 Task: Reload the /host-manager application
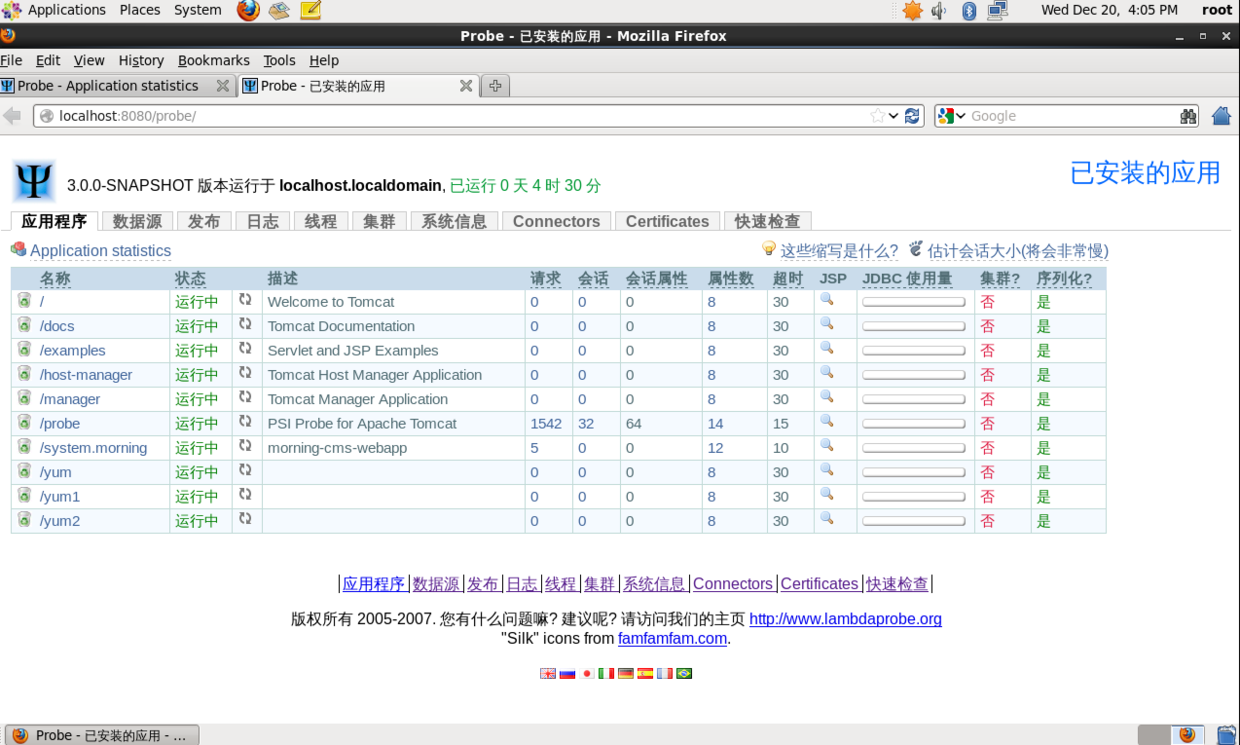coord(245,373)
